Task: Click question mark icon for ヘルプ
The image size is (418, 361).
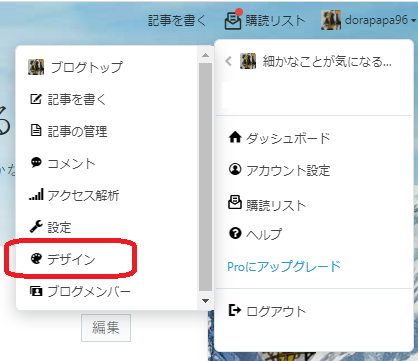Action: 235,233
